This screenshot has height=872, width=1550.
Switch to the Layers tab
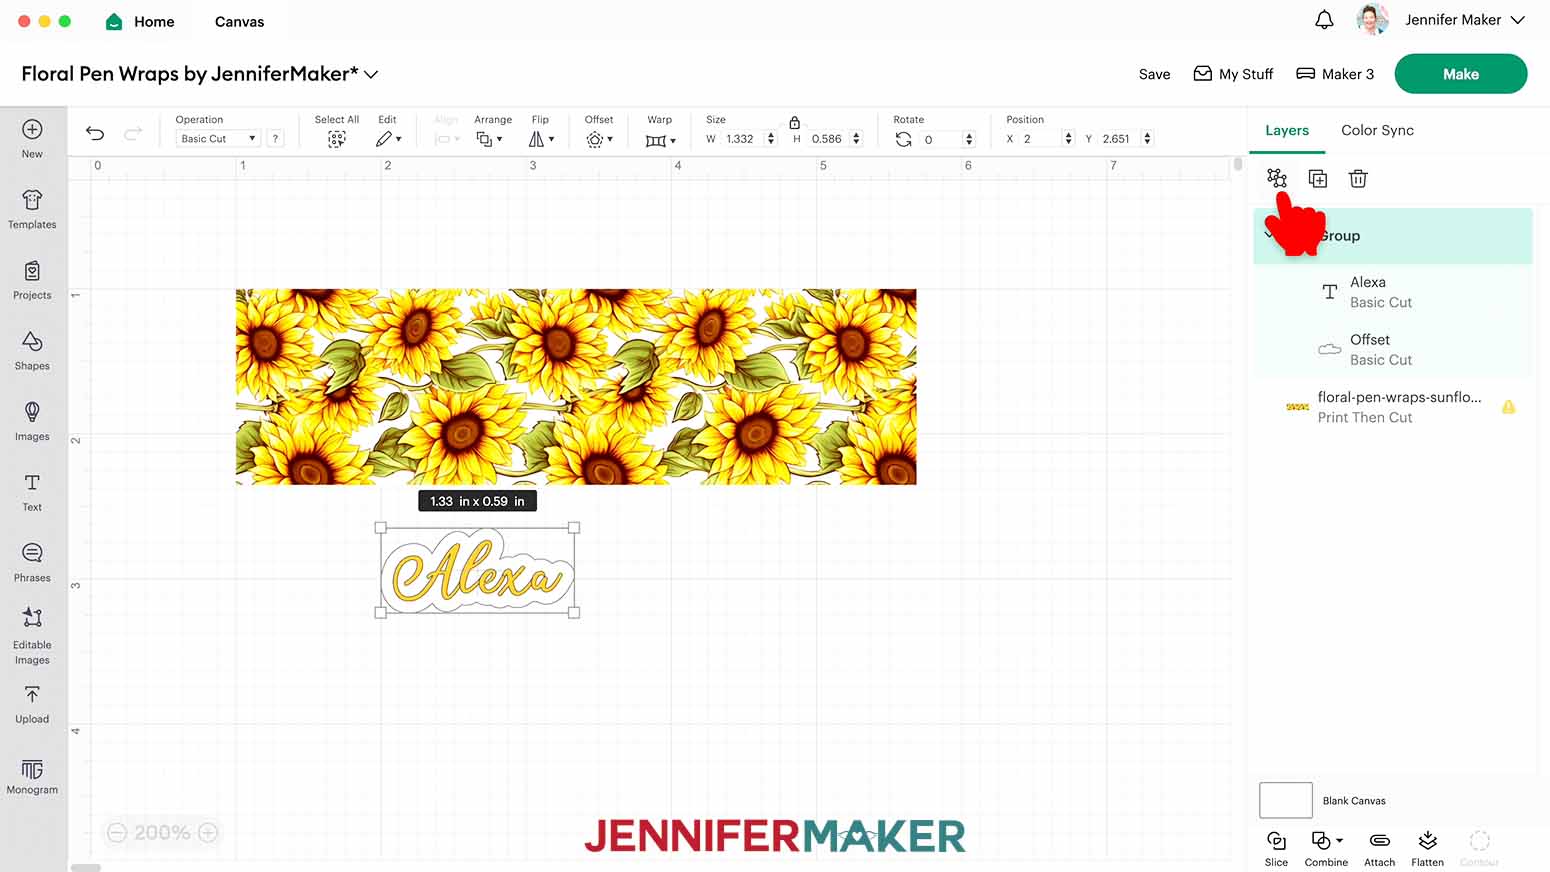[1287, 130]
